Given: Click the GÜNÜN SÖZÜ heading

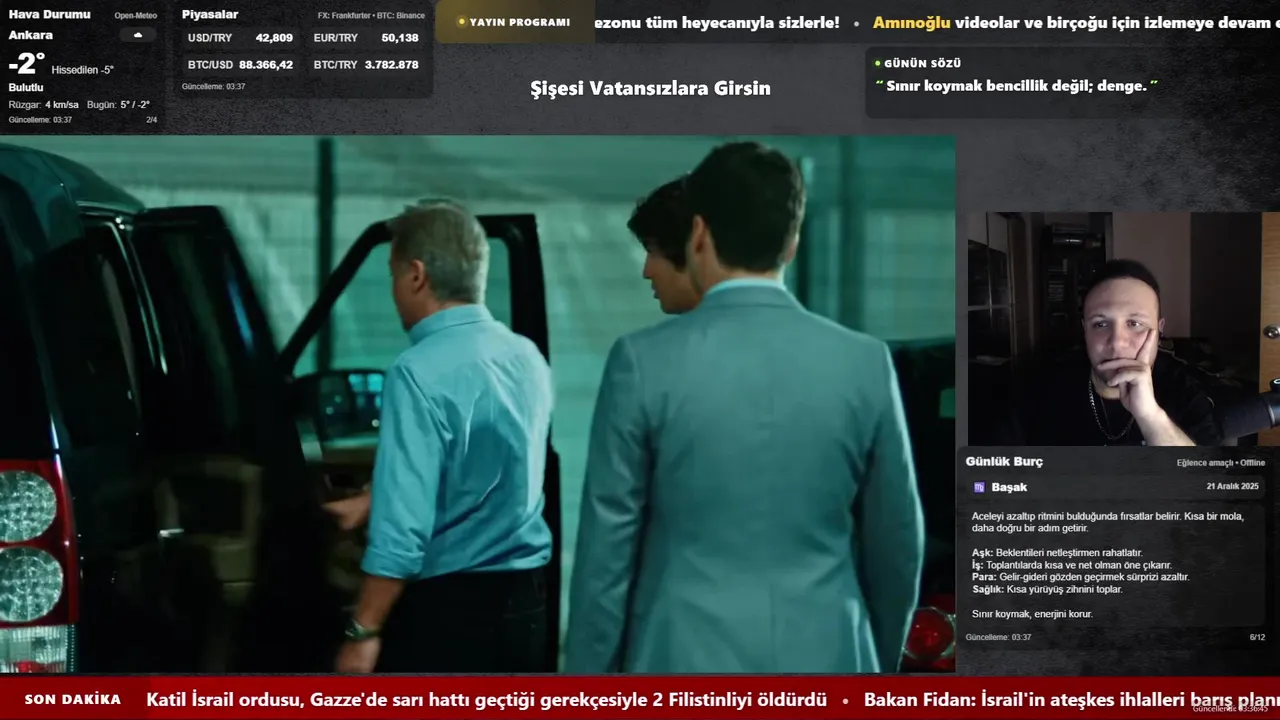Looking at the screenshot, I should (x=922, y=63).
